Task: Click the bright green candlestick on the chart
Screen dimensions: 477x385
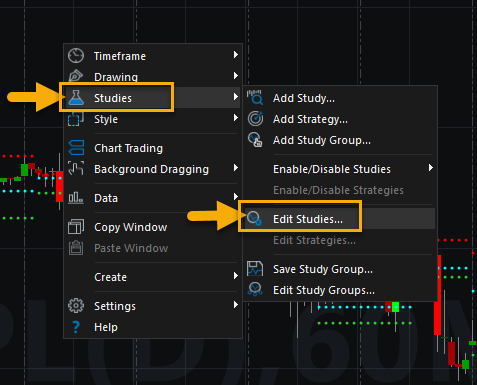Action: [x=395, y=307]
